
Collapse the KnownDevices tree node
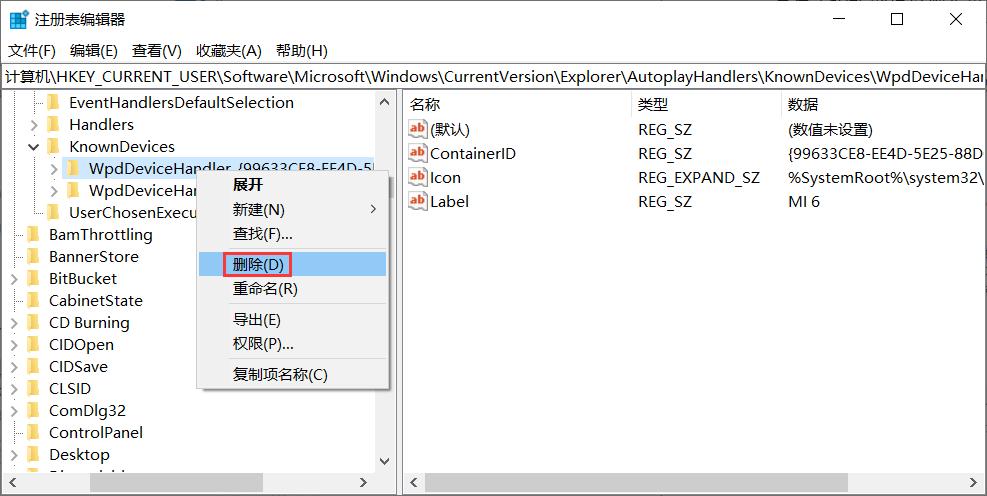point(34,147)
